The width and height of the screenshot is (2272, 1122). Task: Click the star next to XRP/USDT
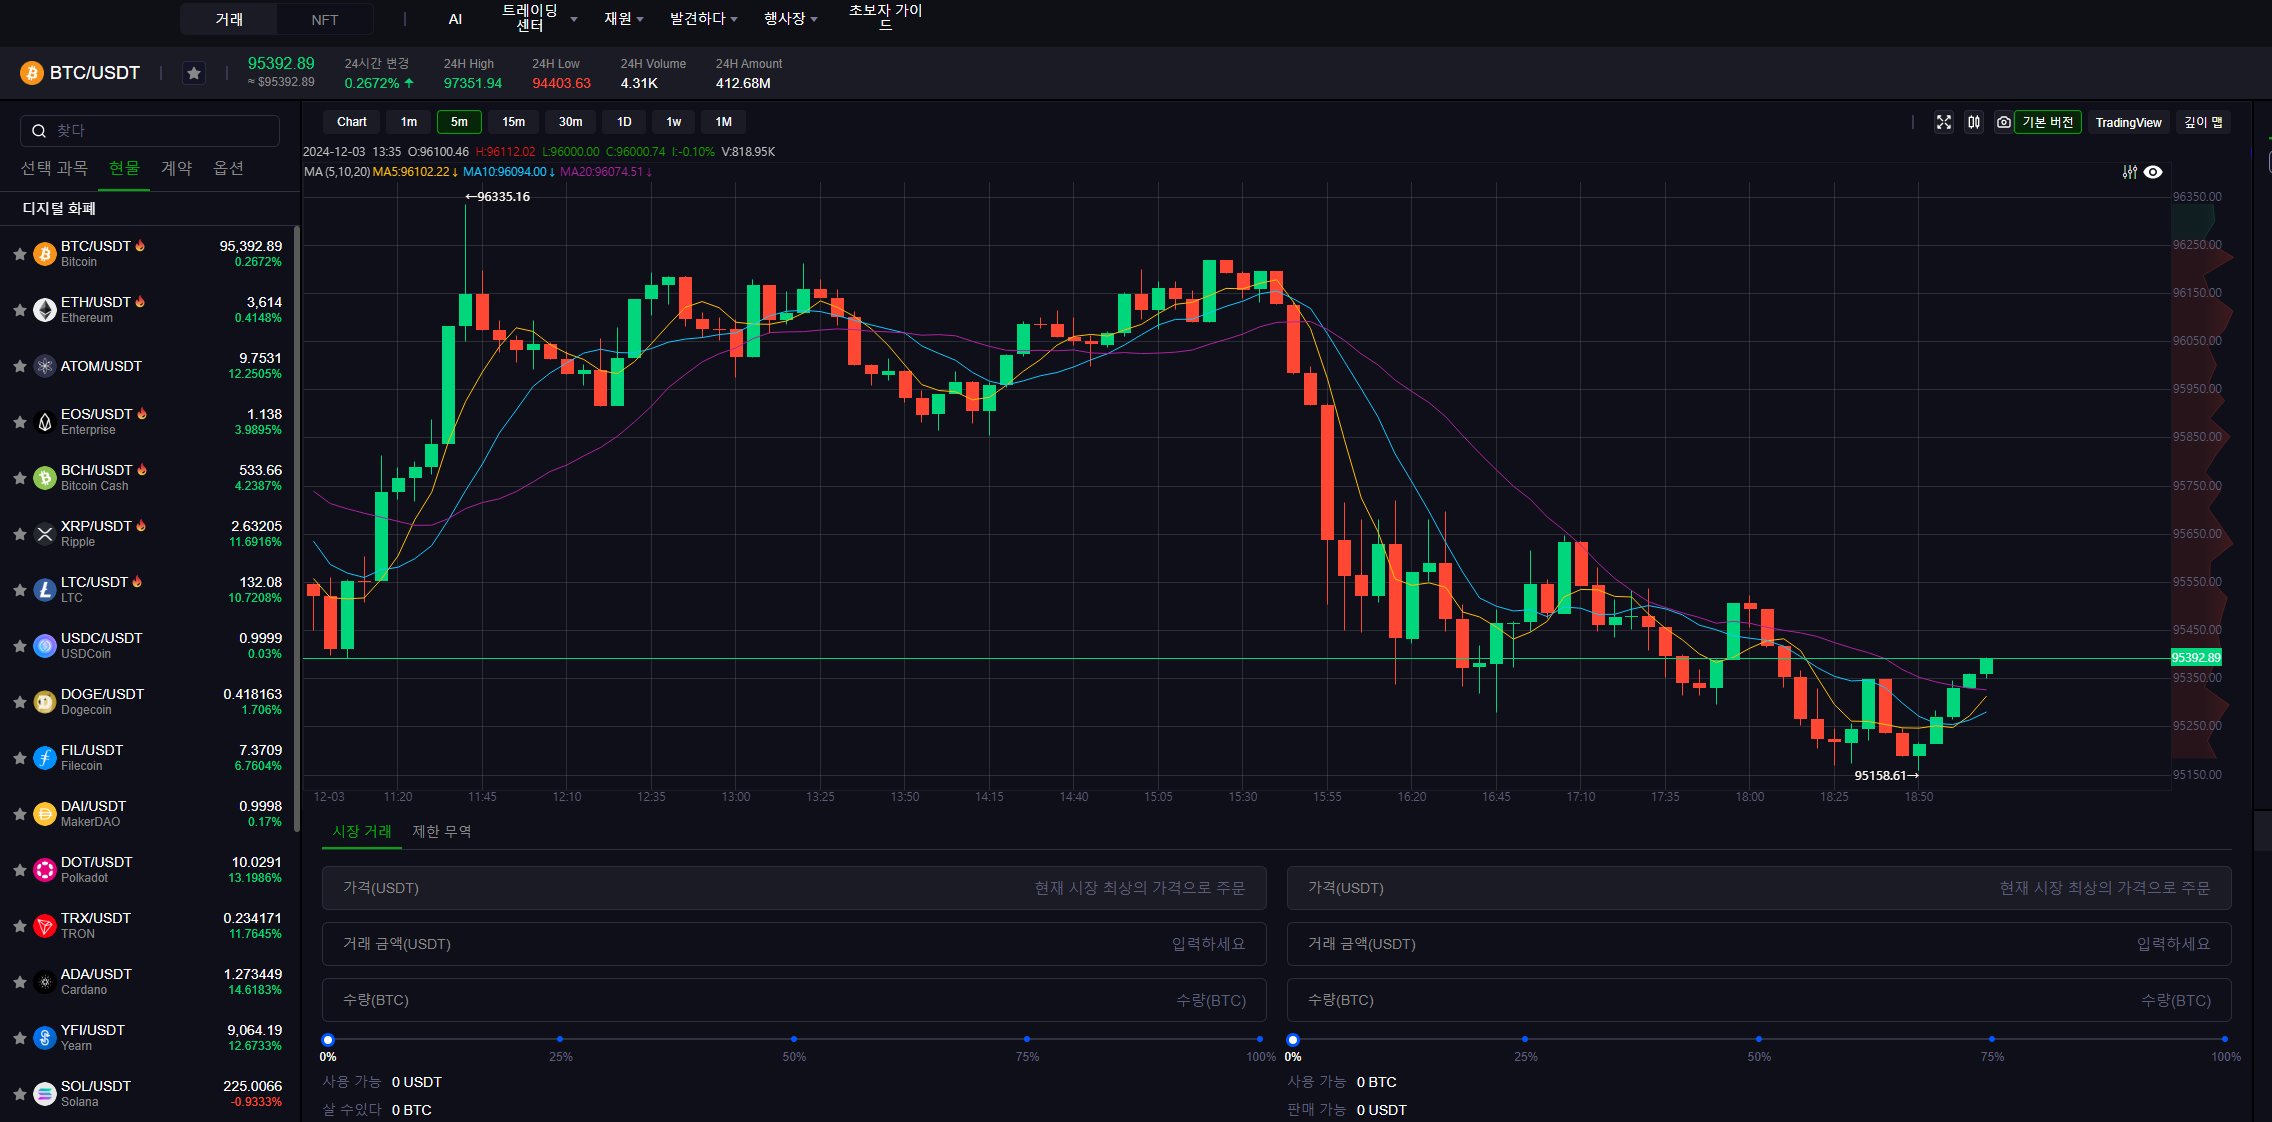tap(19, 534)
